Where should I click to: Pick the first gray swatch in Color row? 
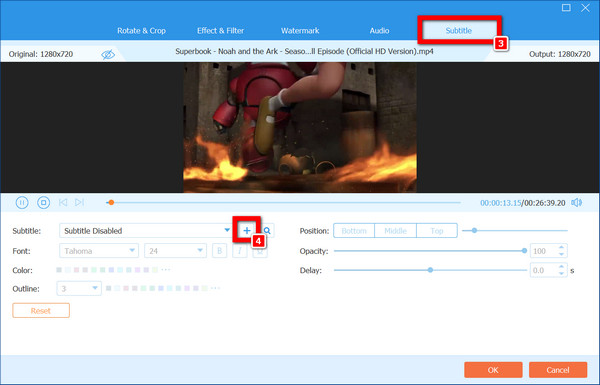tap(59, 270)
